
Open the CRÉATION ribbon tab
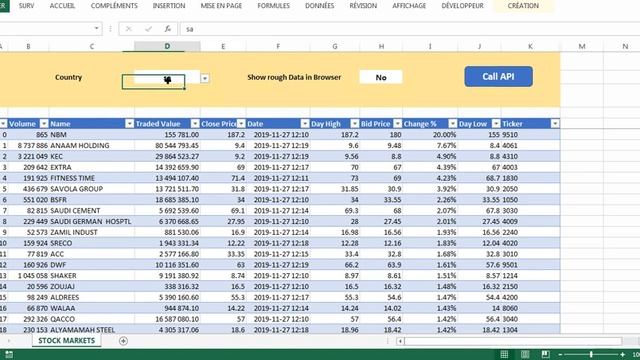[x=523, y=6]
